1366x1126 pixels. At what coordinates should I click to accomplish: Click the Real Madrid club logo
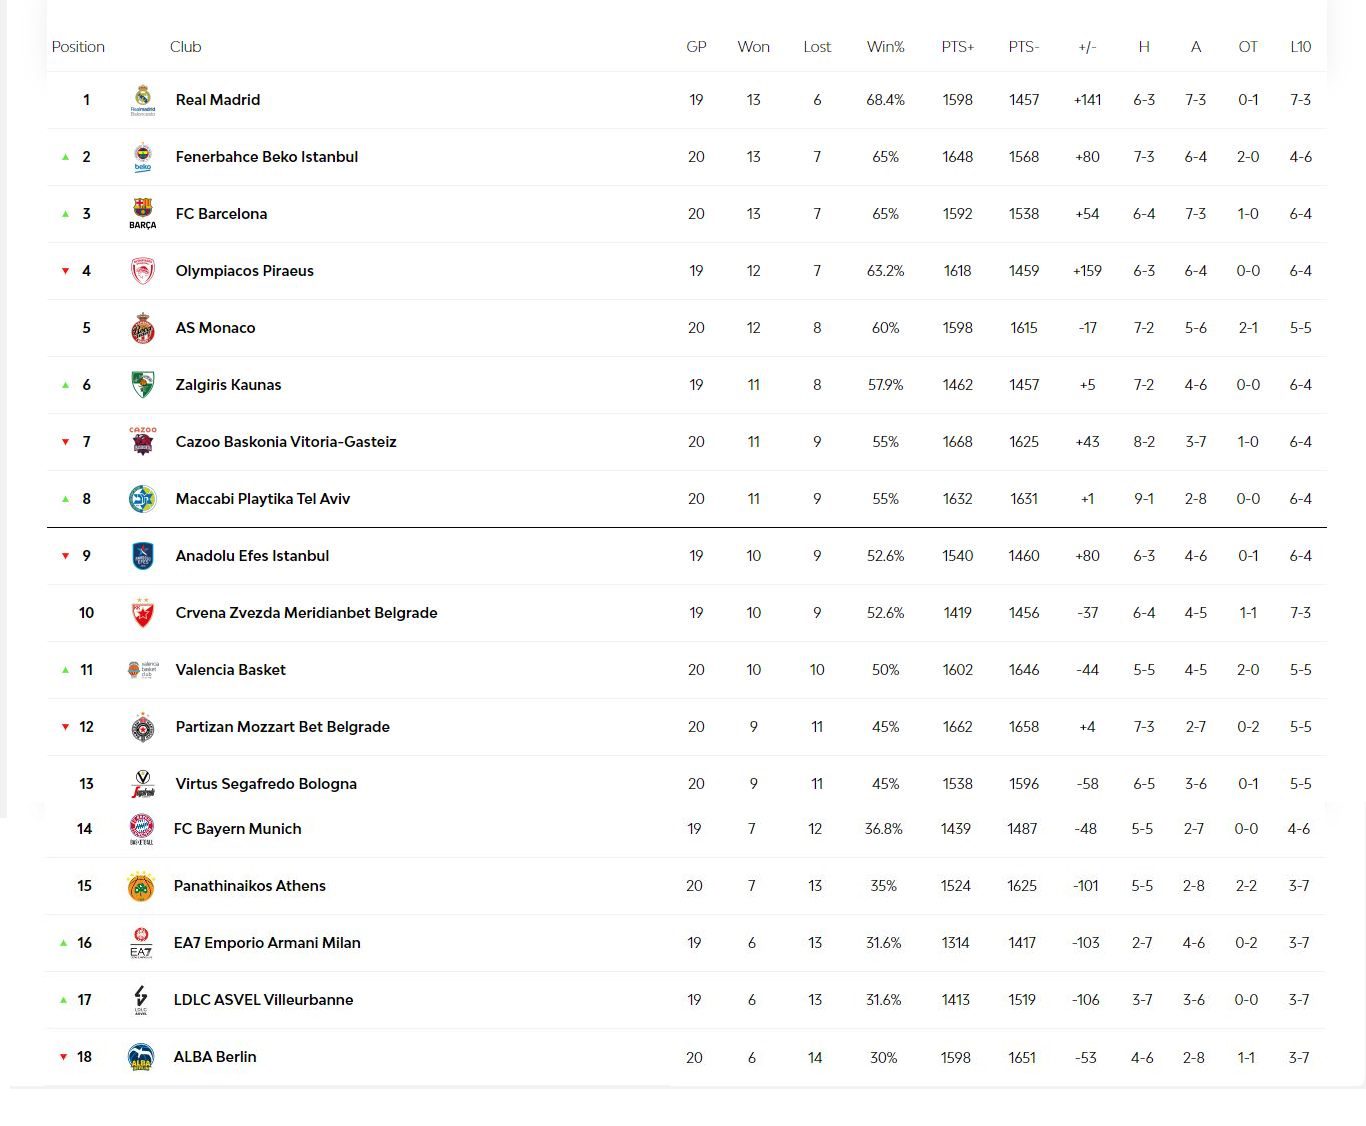[143, 100]
